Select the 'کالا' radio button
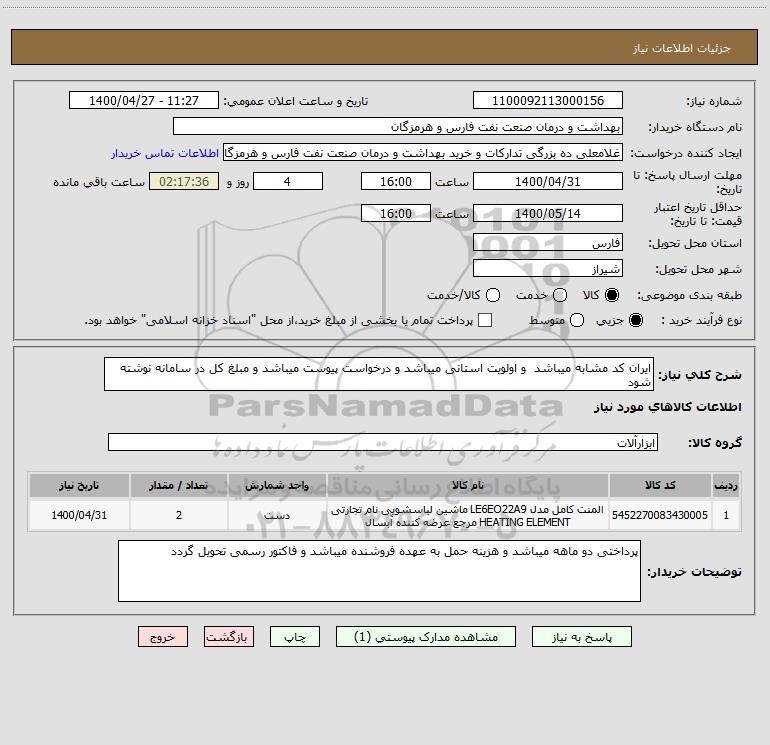 (x=612, y=295)
